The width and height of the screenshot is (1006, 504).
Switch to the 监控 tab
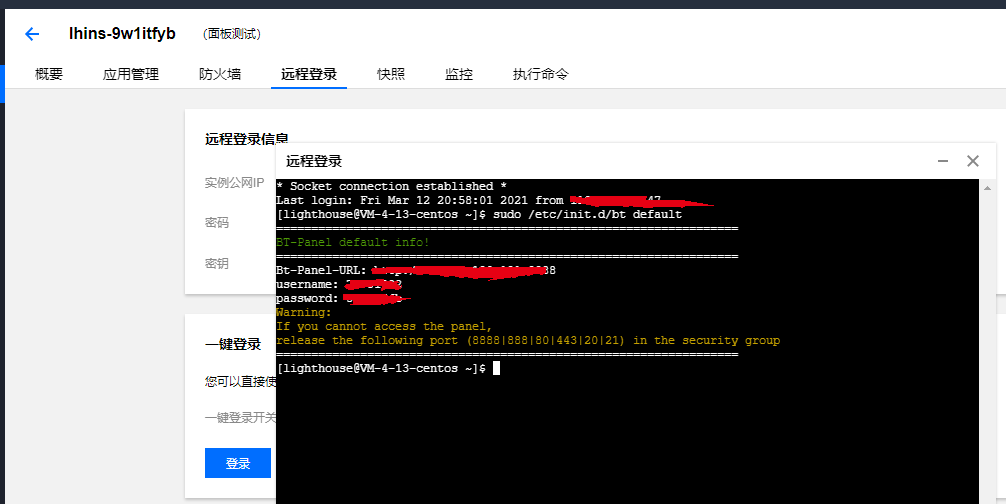pos(459,74)
